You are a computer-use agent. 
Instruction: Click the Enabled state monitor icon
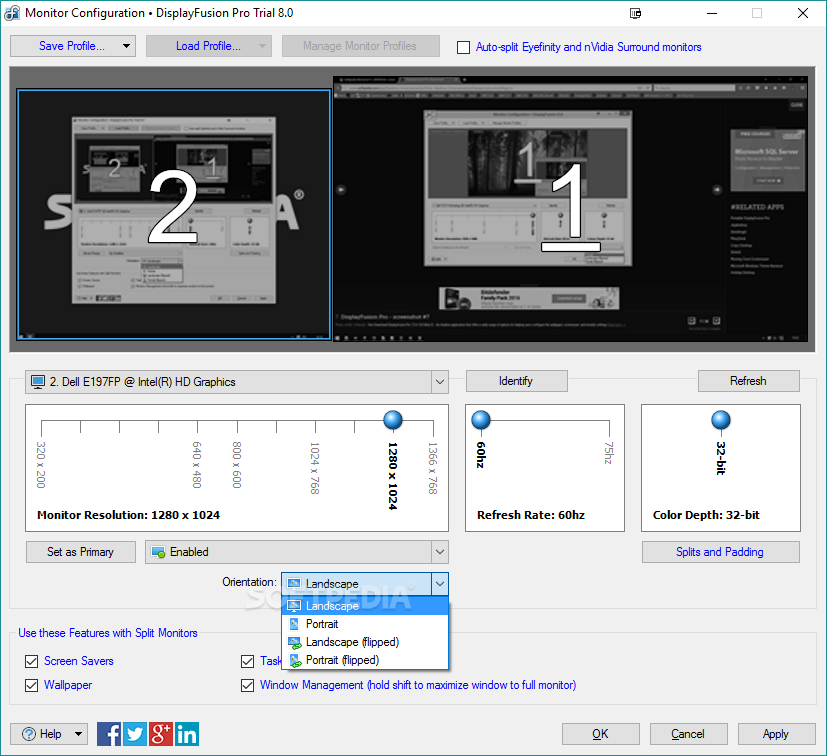158,552
